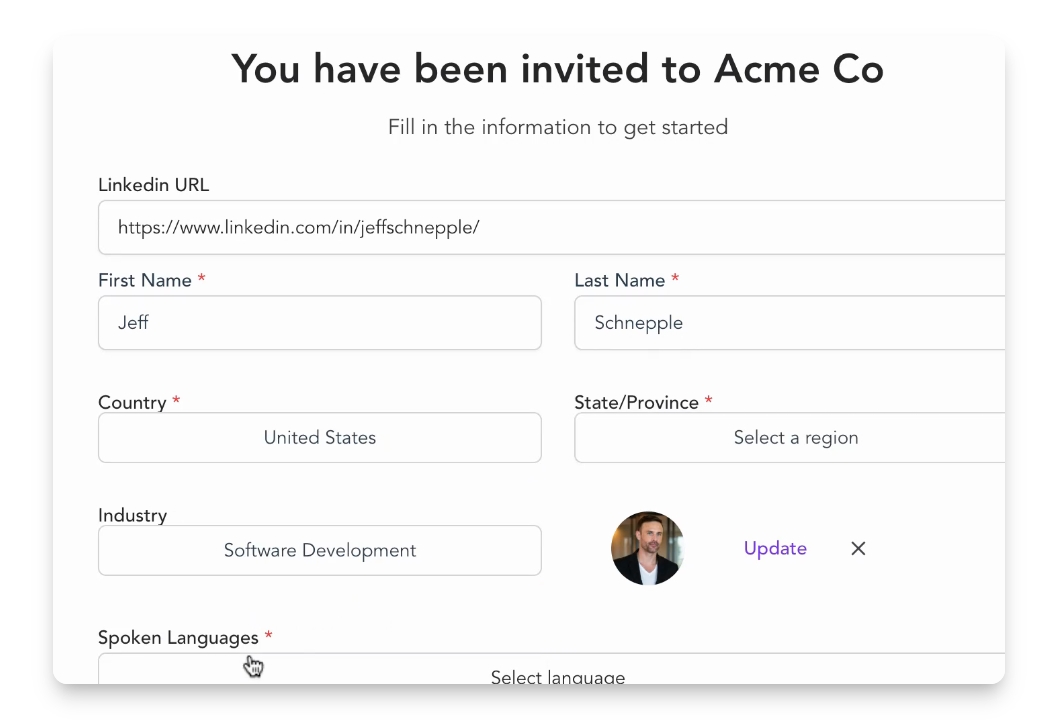Click the "You have been invited" heading
Viewport: 1058px width, 720px height.
point(557,69)
